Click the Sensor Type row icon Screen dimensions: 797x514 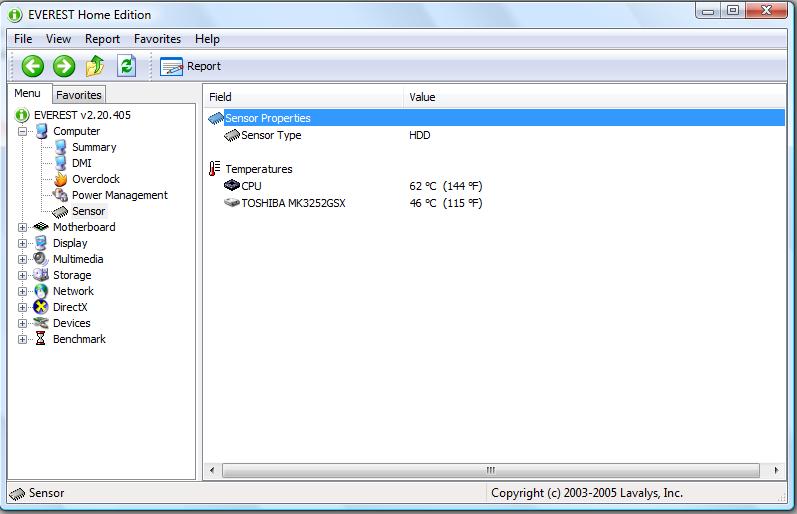click(x=232, y=135)
